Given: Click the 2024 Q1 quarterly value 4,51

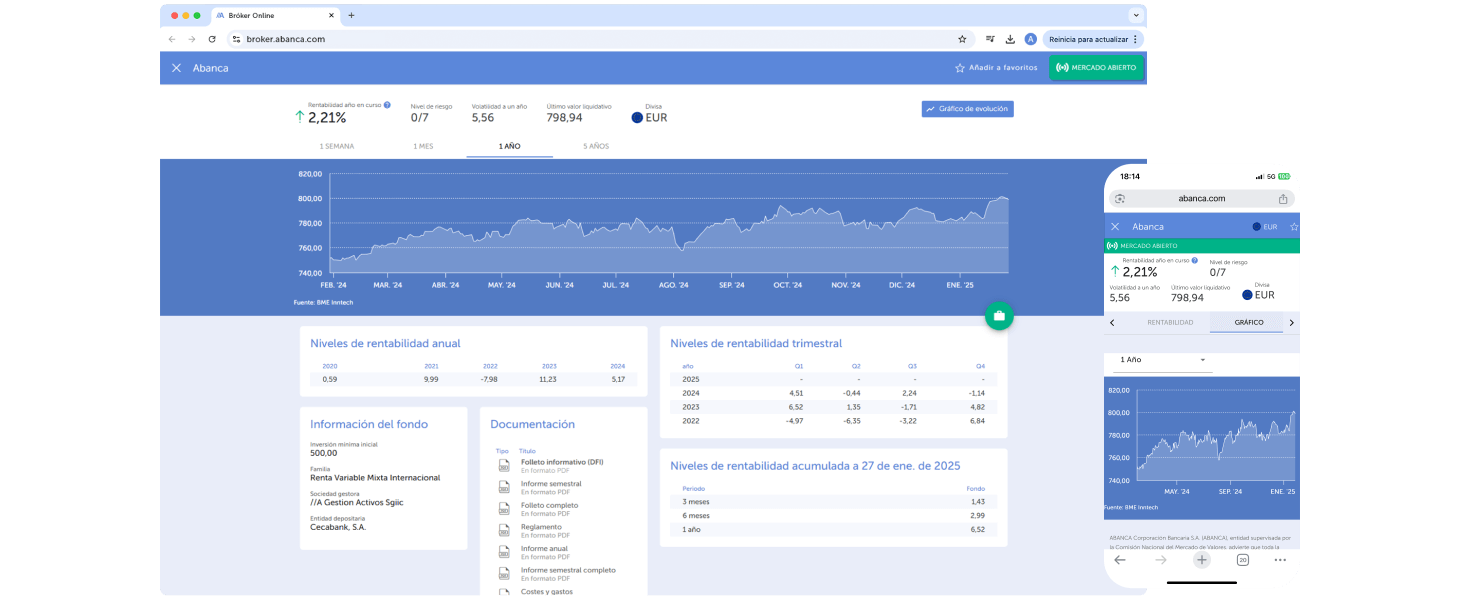Looking at the screenshot, I should [796, 393].
